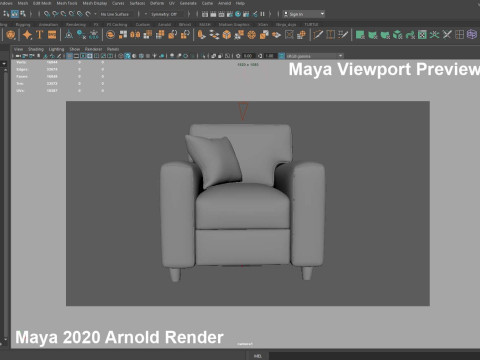480x360 pixels.
Task: Switch to the FX Caching shelf tab
Action: [x=117, y=25]
